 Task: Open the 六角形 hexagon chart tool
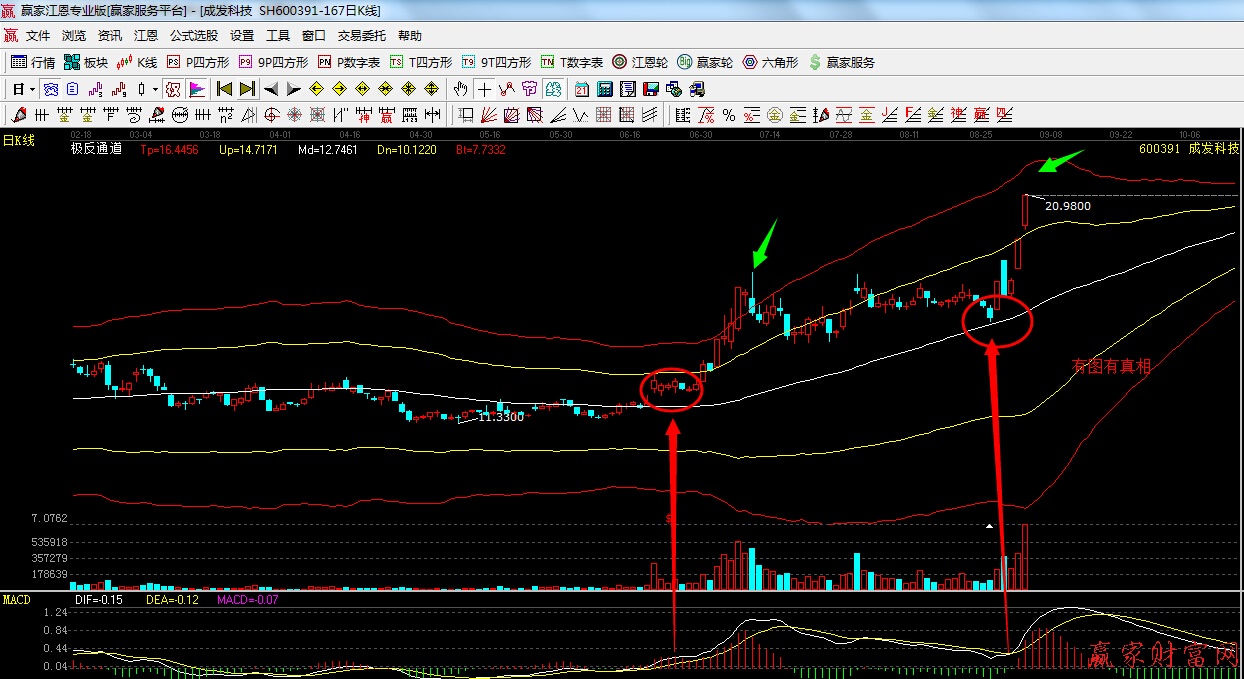click(x=769, y=62)
